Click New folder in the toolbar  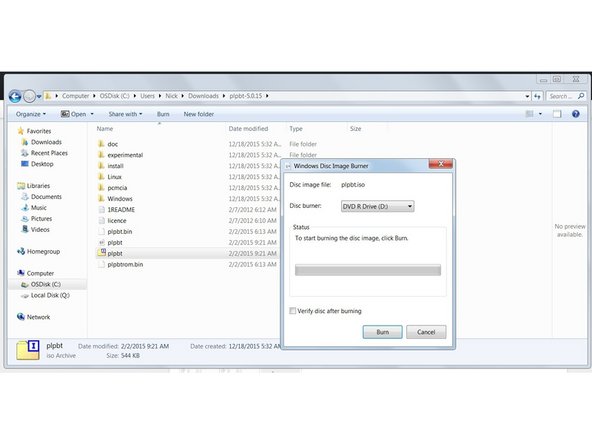(x=199, y=114)
